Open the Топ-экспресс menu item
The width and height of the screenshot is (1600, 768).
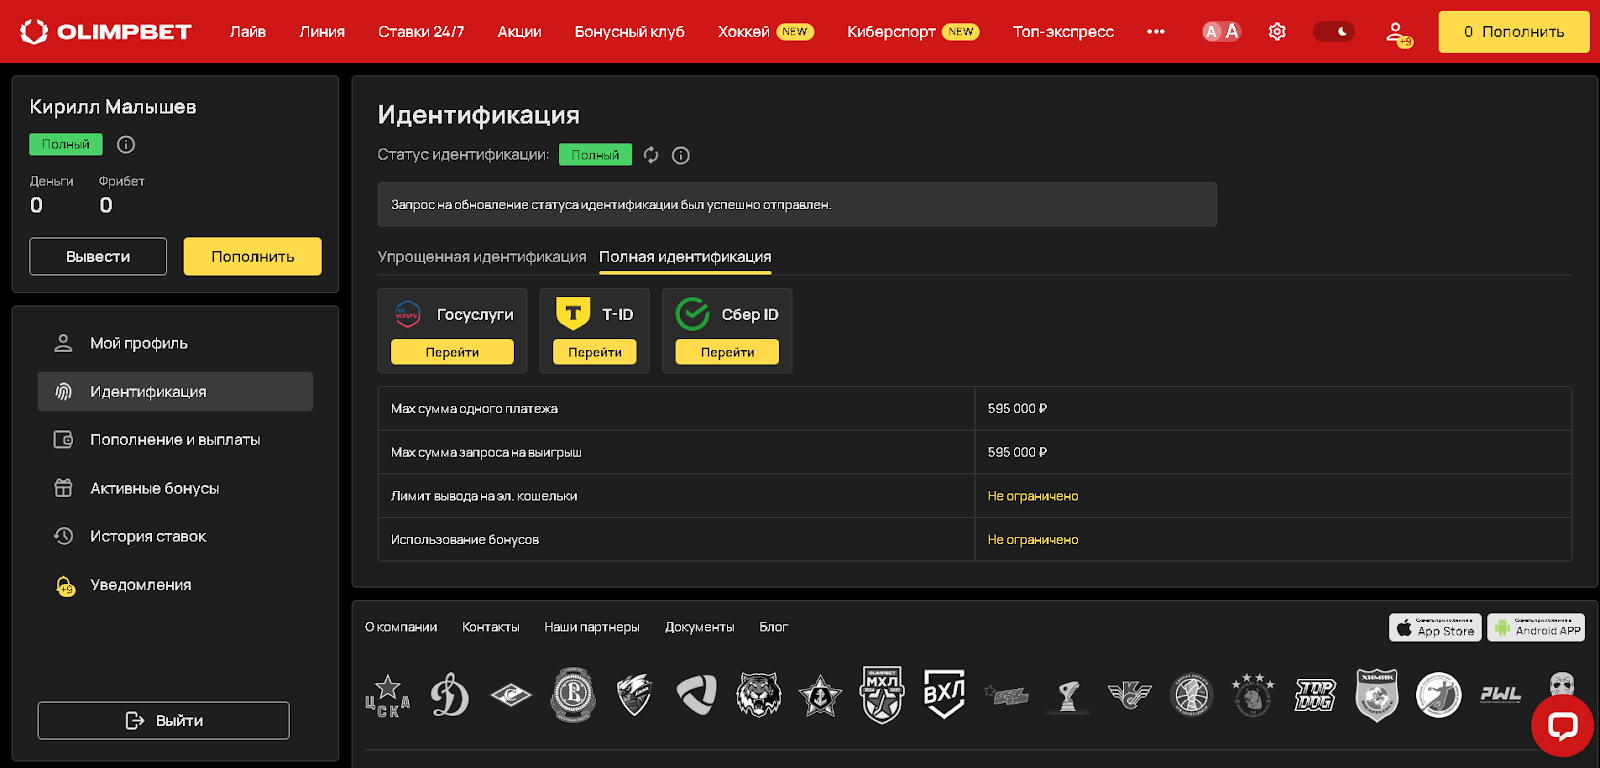click(1063, 32)
